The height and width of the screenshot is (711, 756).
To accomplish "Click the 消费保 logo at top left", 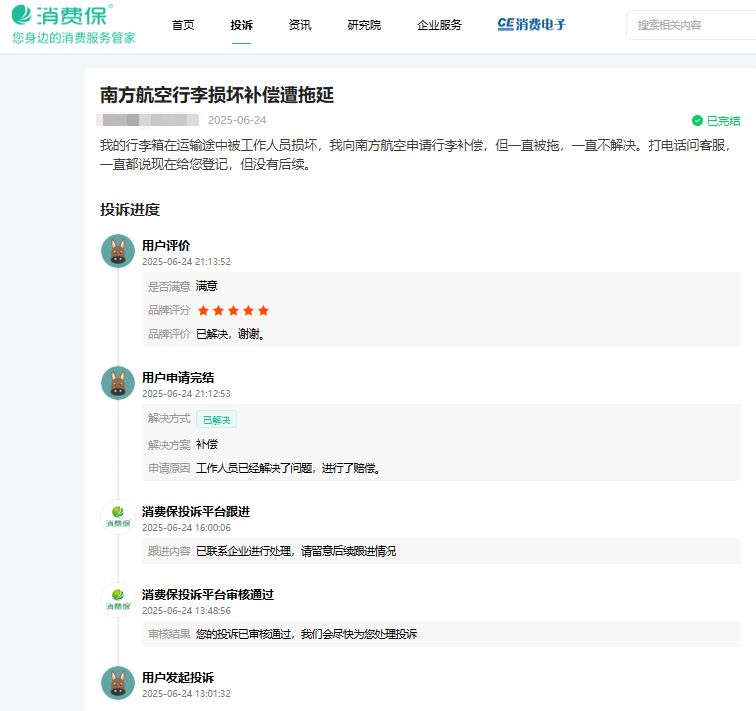I will pyautogui.click(x=62, y=15).
